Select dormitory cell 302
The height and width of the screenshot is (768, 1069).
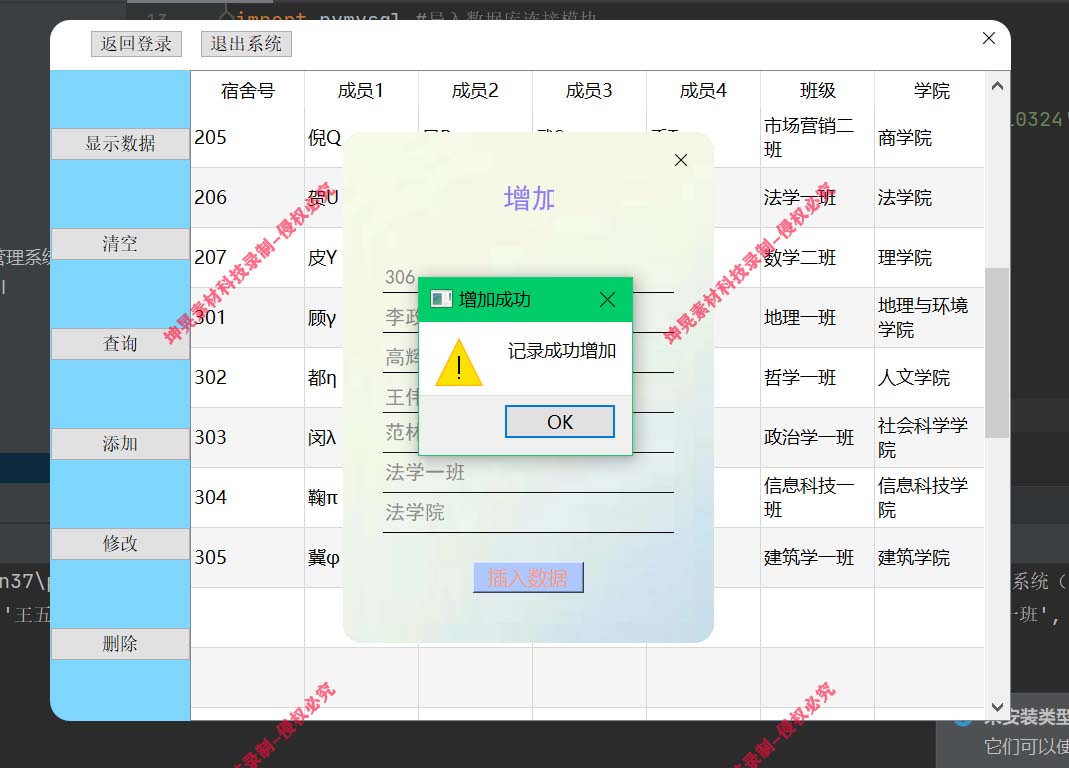click(x=247, y=378)
